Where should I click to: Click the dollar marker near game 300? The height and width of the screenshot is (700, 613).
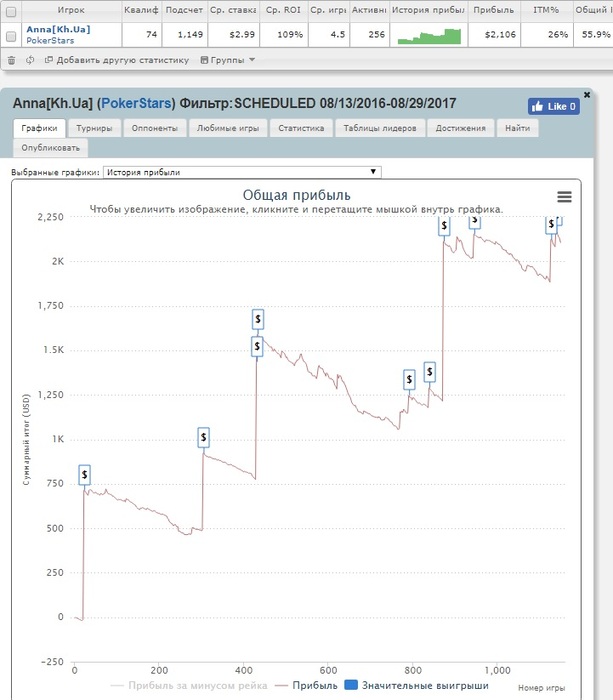(204, 437)
